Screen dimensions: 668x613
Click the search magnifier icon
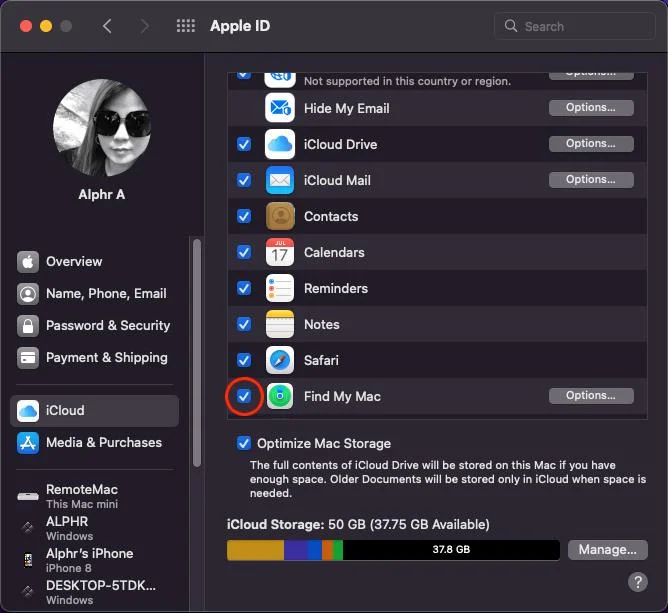pyautogui.click(x=510, y=26)
